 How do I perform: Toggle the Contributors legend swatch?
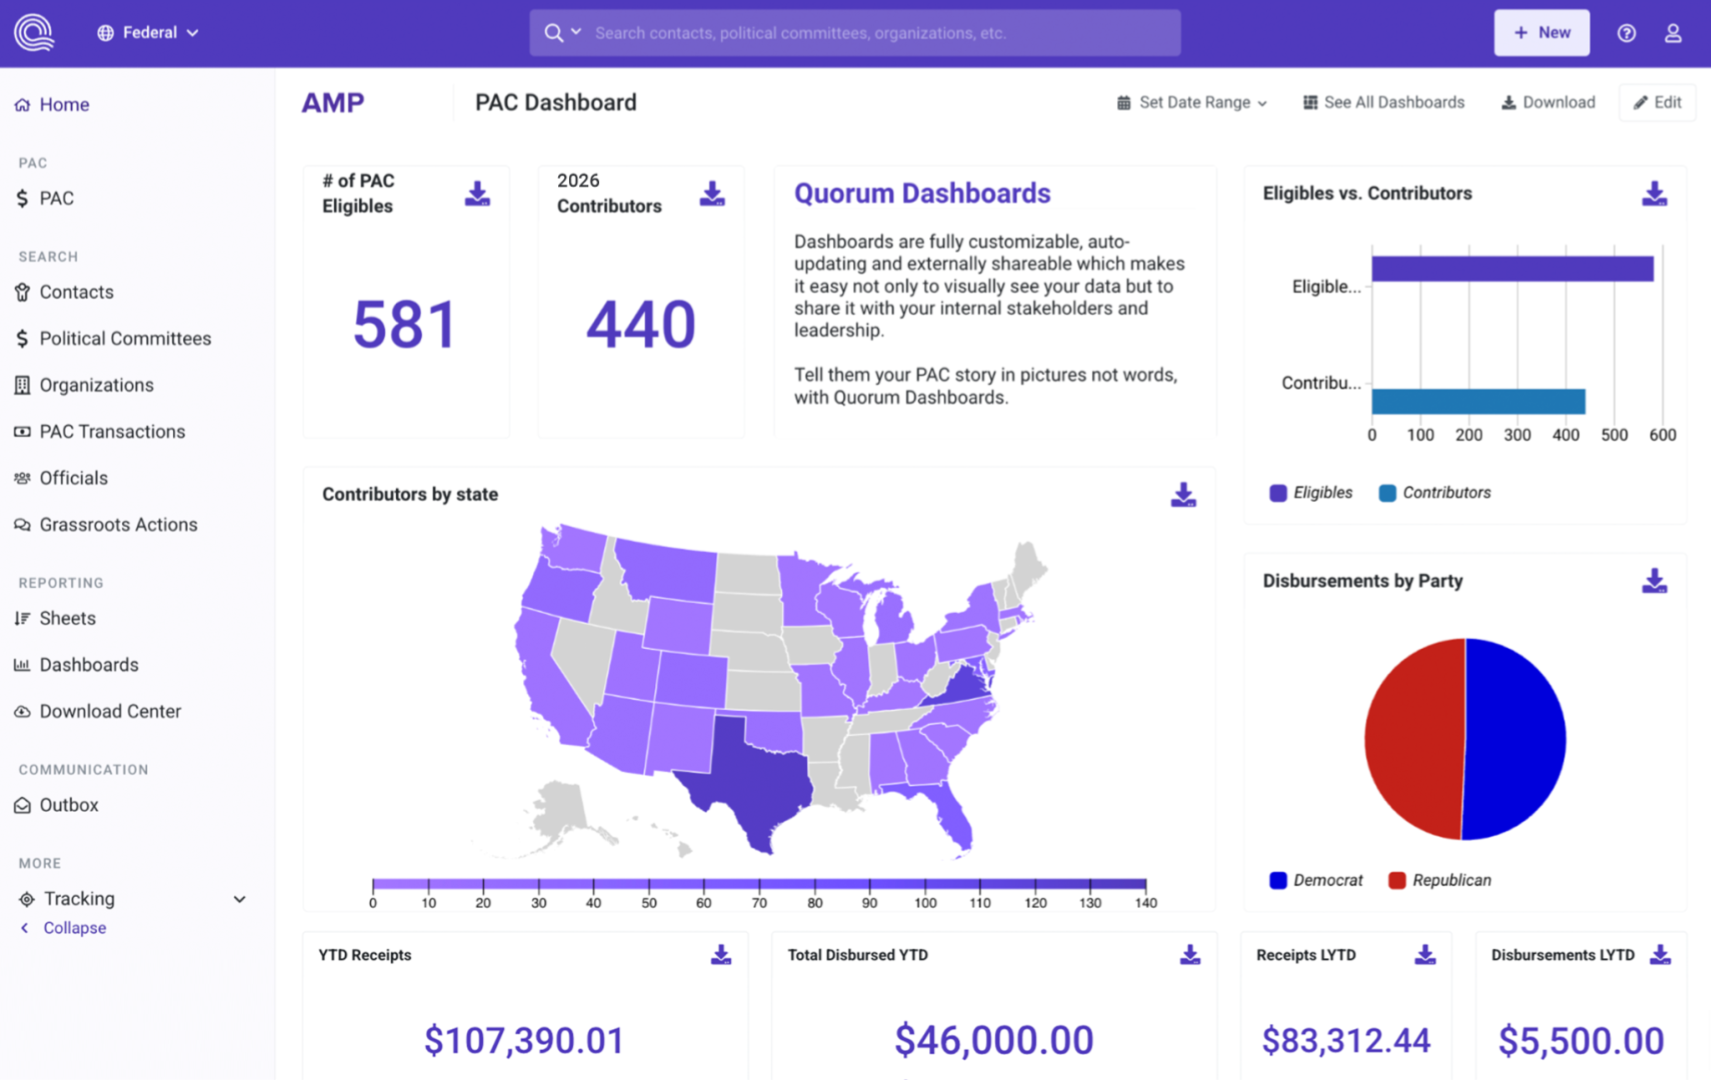coord(1387,493)
